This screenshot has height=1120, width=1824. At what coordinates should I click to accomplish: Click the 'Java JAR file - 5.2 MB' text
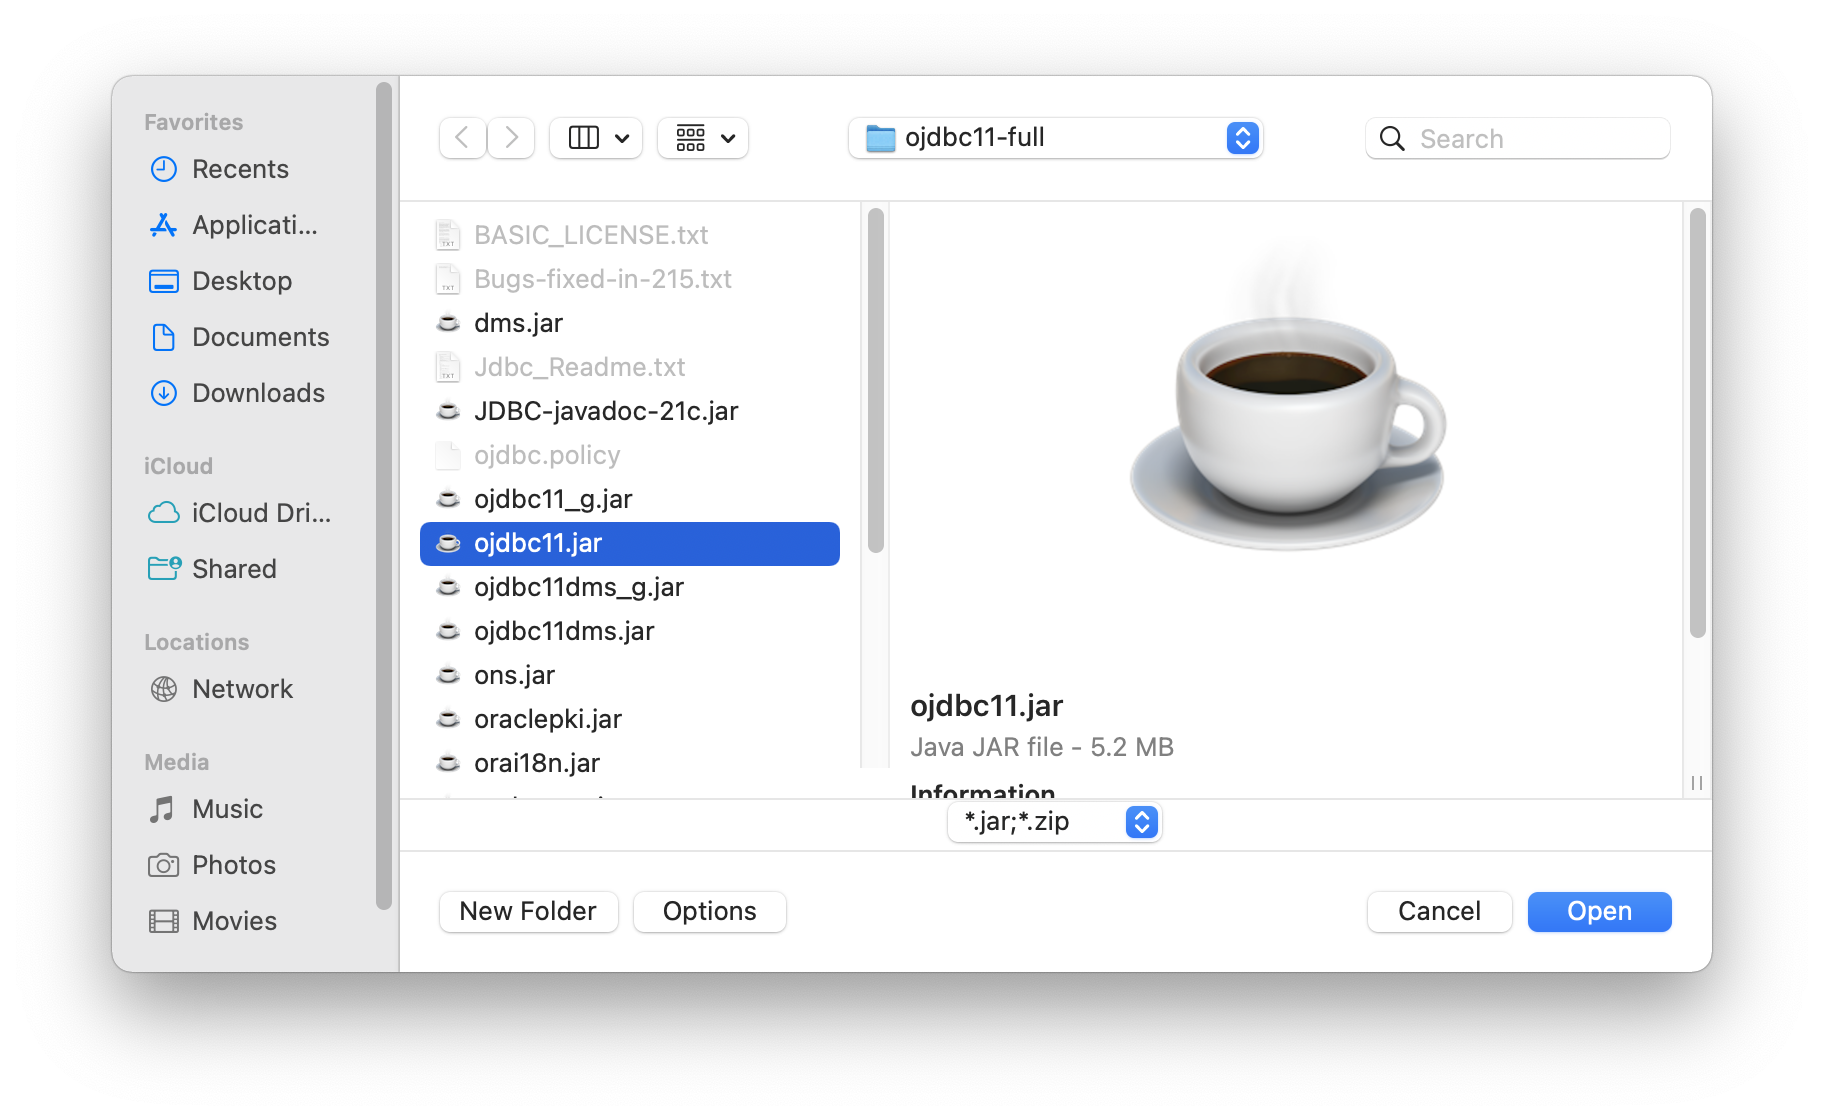click(x=1042, y=747)
